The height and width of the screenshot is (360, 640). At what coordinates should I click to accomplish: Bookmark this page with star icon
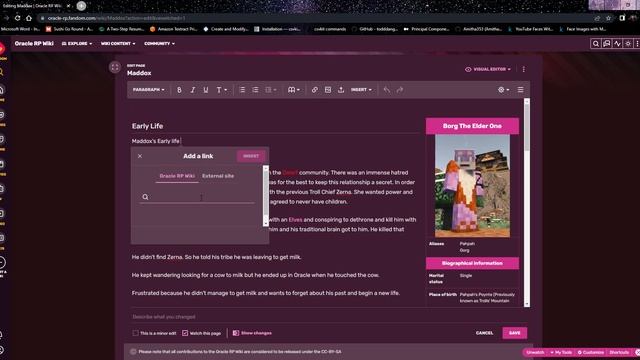click(609, 18)
